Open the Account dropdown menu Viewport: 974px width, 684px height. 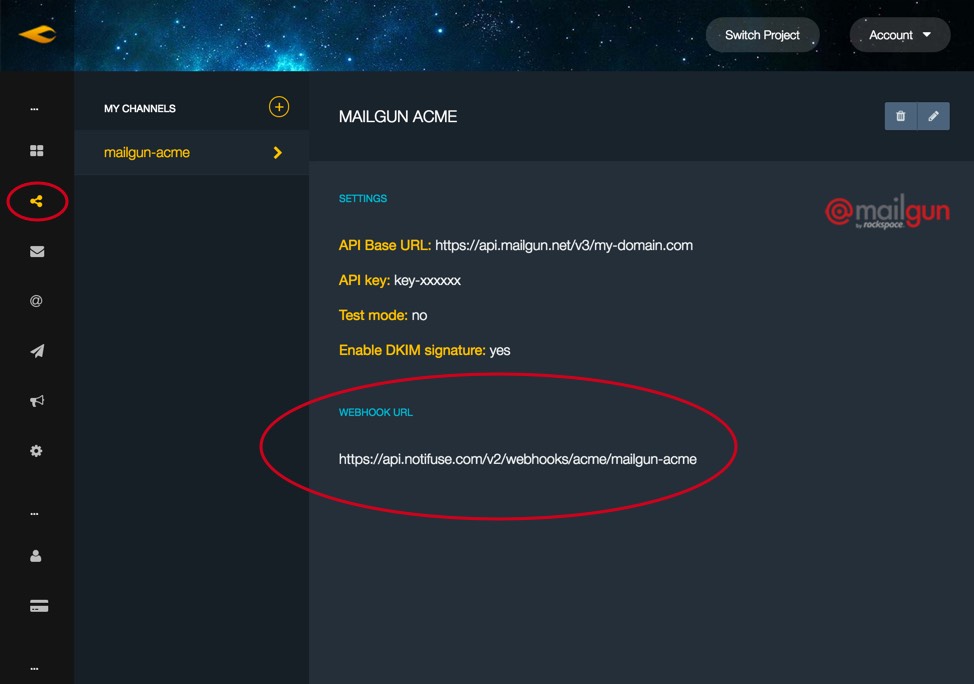point(899,35)
